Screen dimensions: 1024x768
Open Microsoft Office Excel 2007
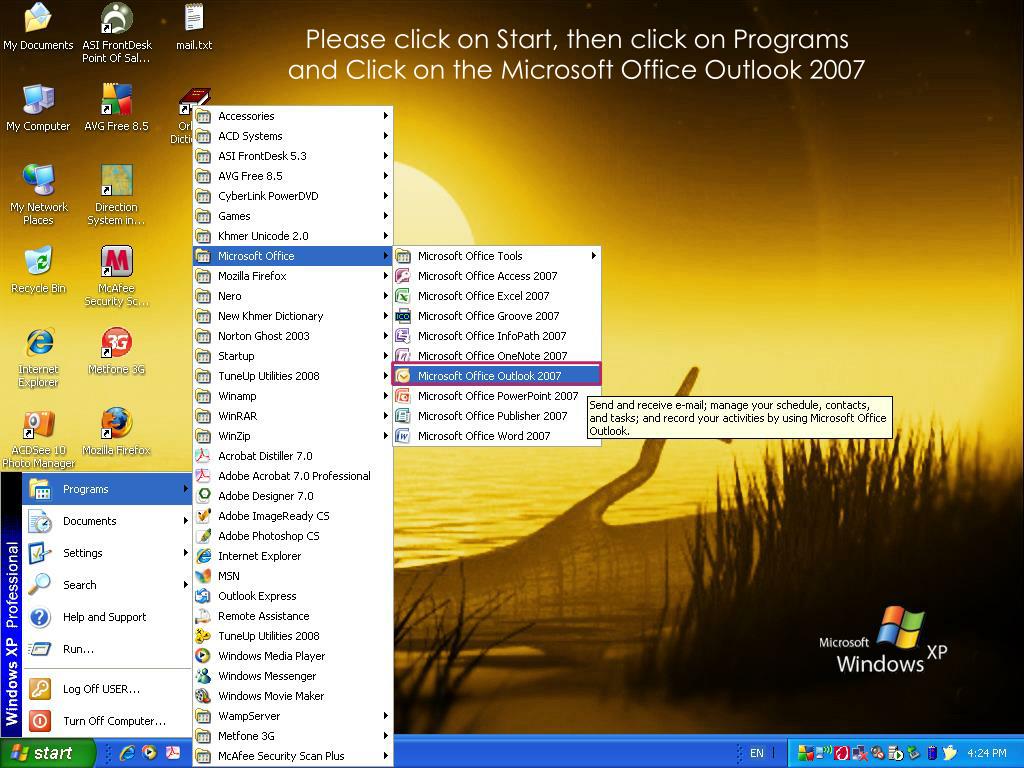(496, 296)
